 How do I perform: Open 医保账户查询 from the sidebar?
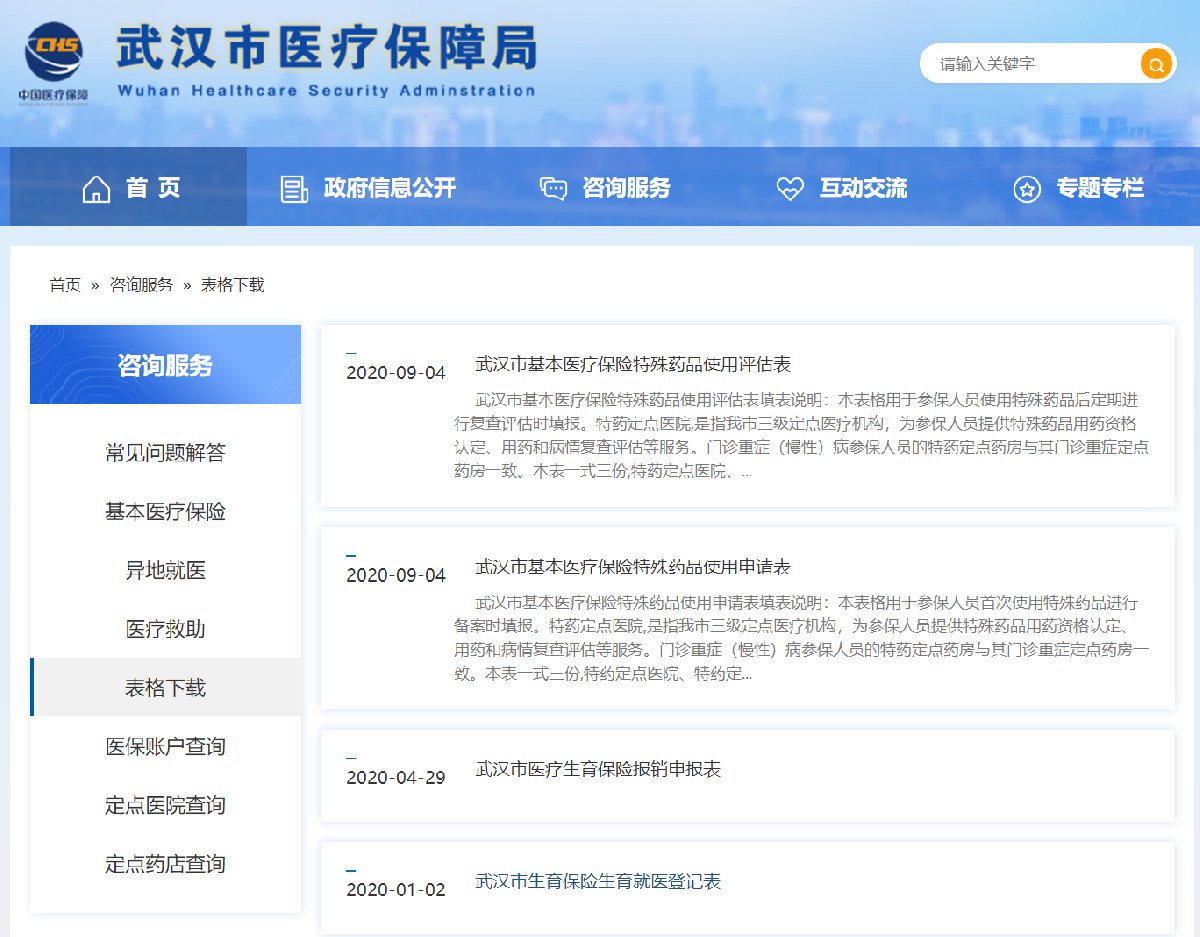(x=165, y=747)
